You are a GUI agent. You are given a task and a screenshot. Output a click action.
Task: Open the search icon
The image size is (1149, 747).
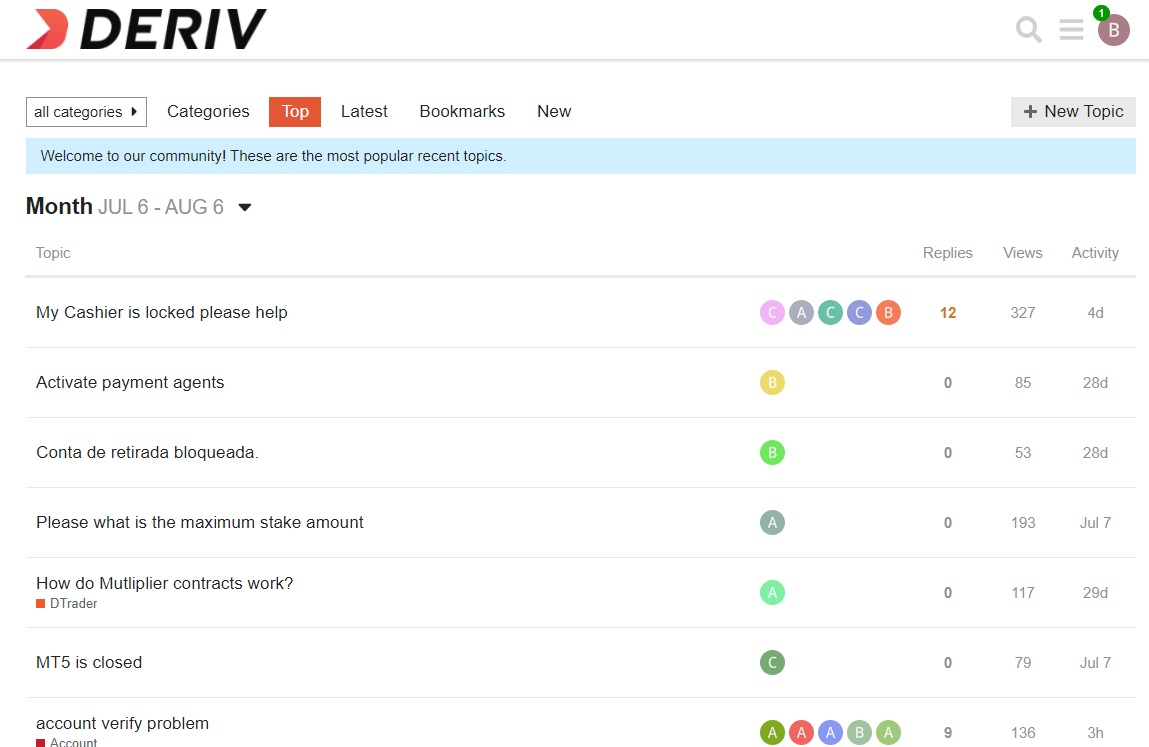pyautogui.click(x=1028, y=30)
